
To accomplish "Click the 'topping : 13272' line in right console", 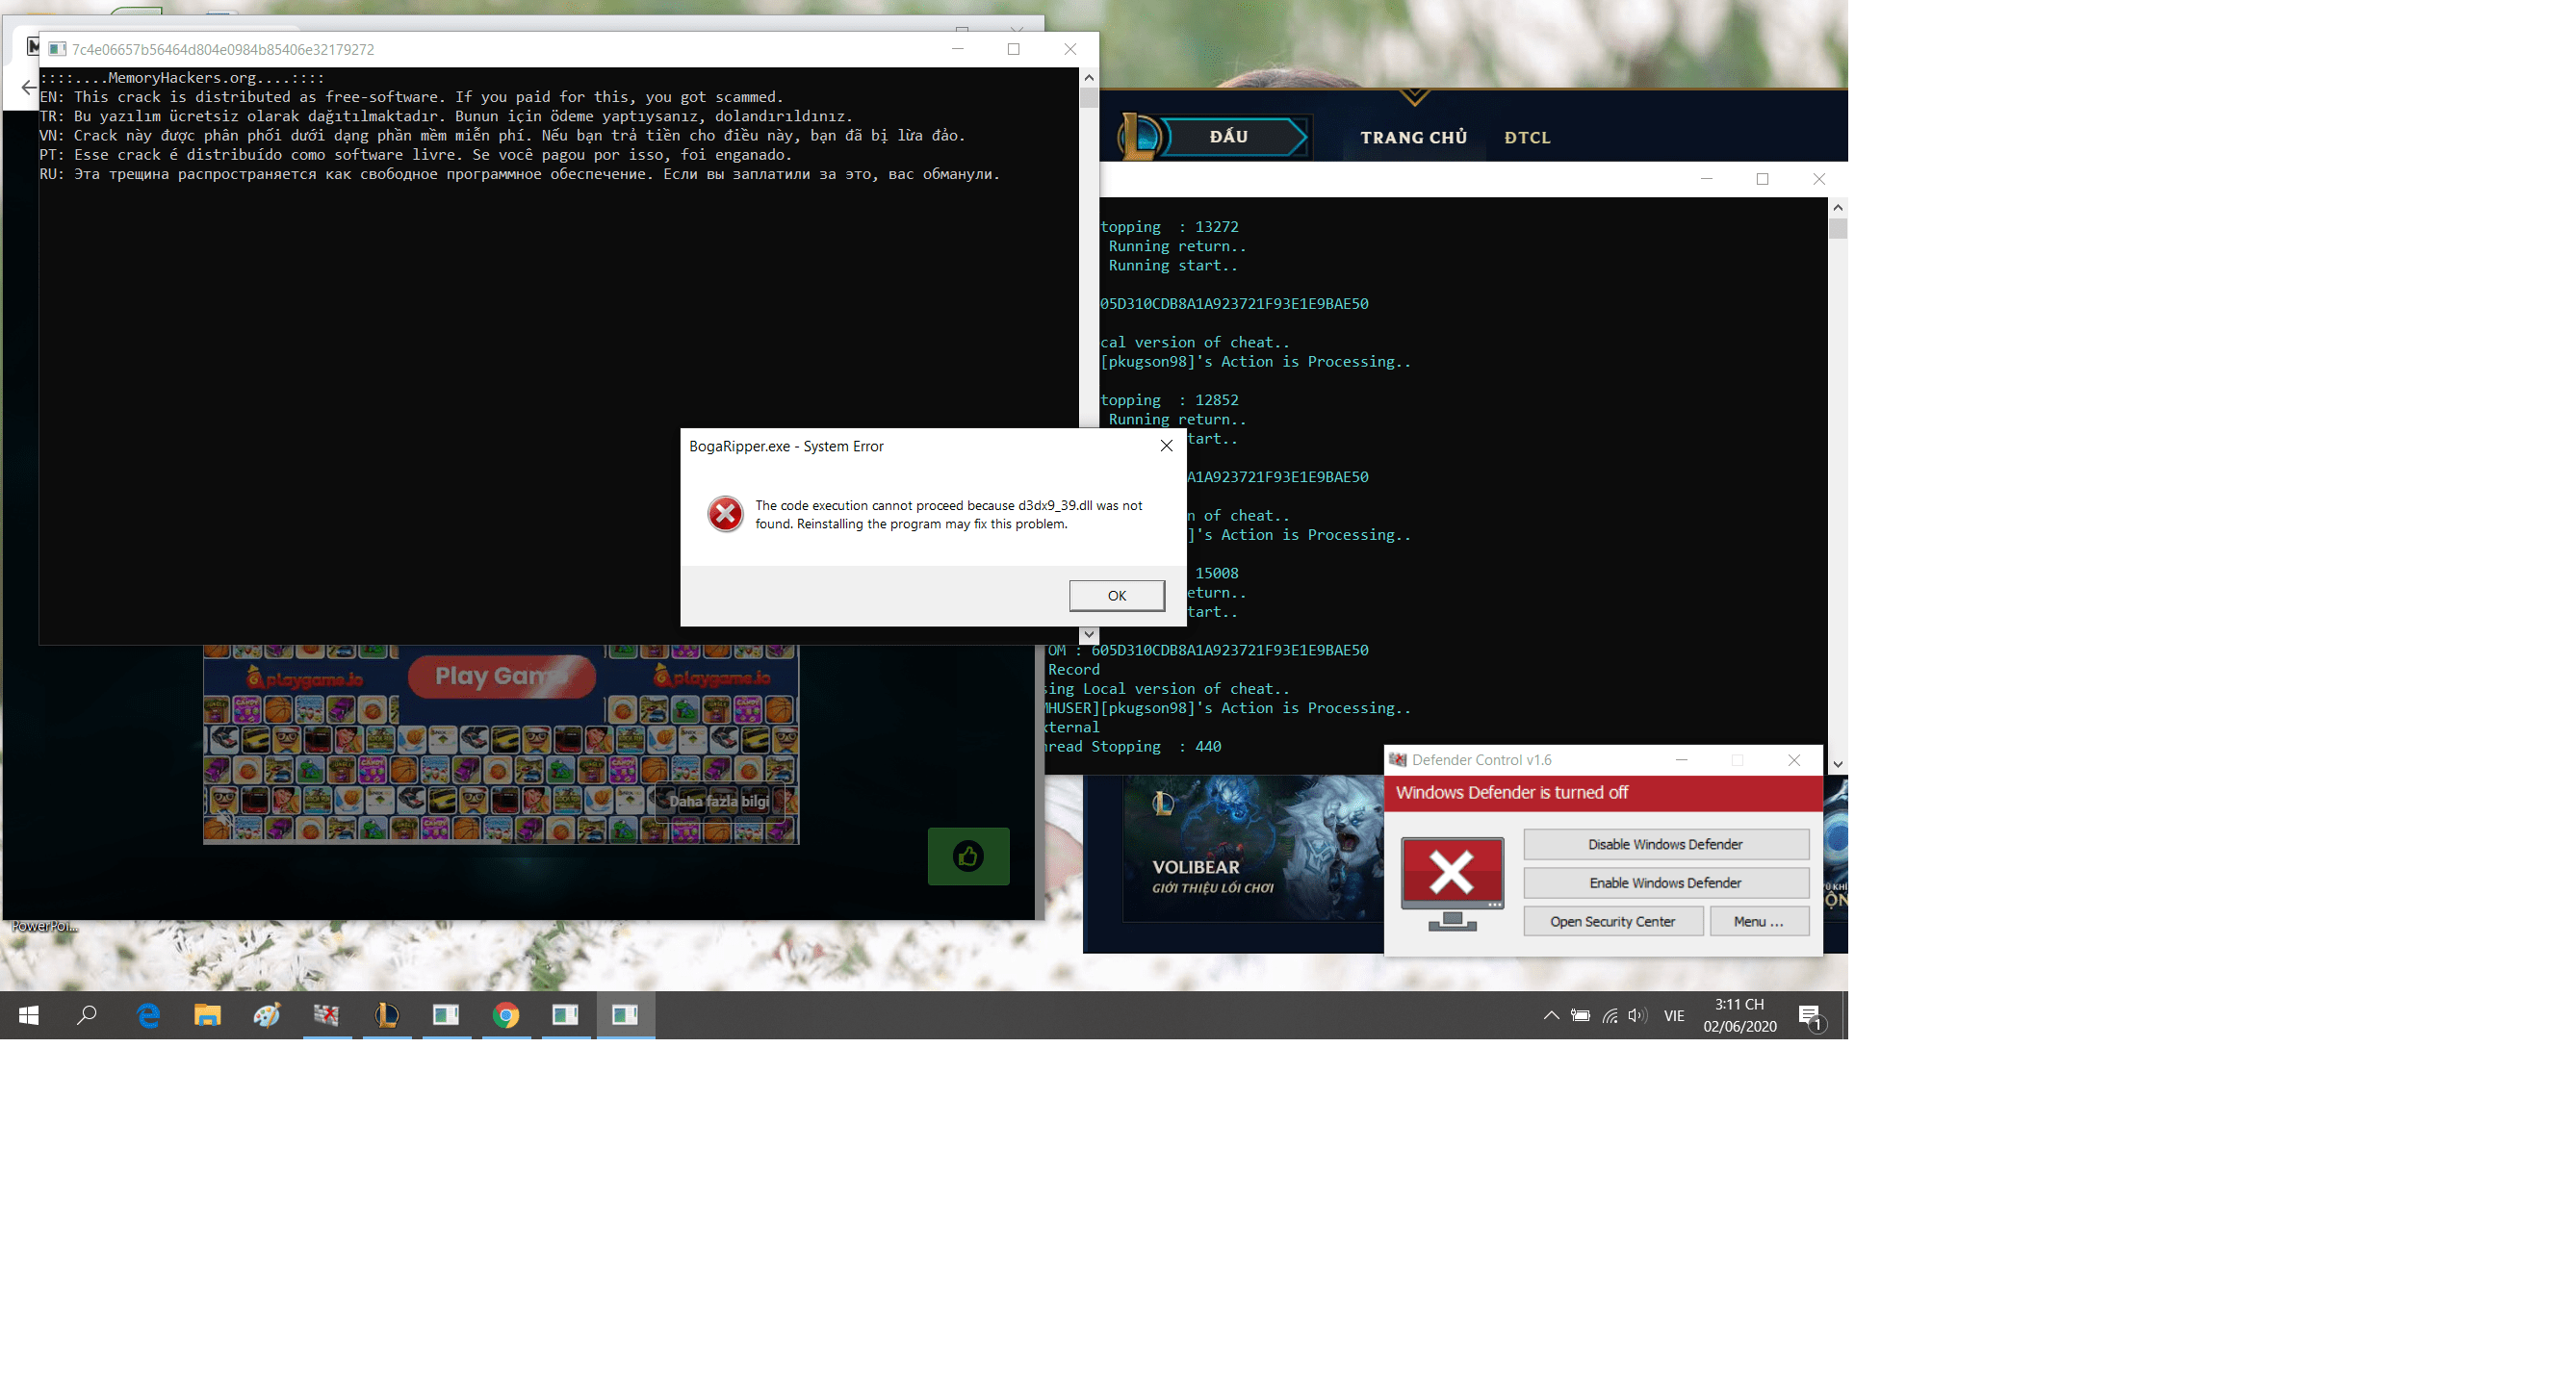I will pos(1168,227).
